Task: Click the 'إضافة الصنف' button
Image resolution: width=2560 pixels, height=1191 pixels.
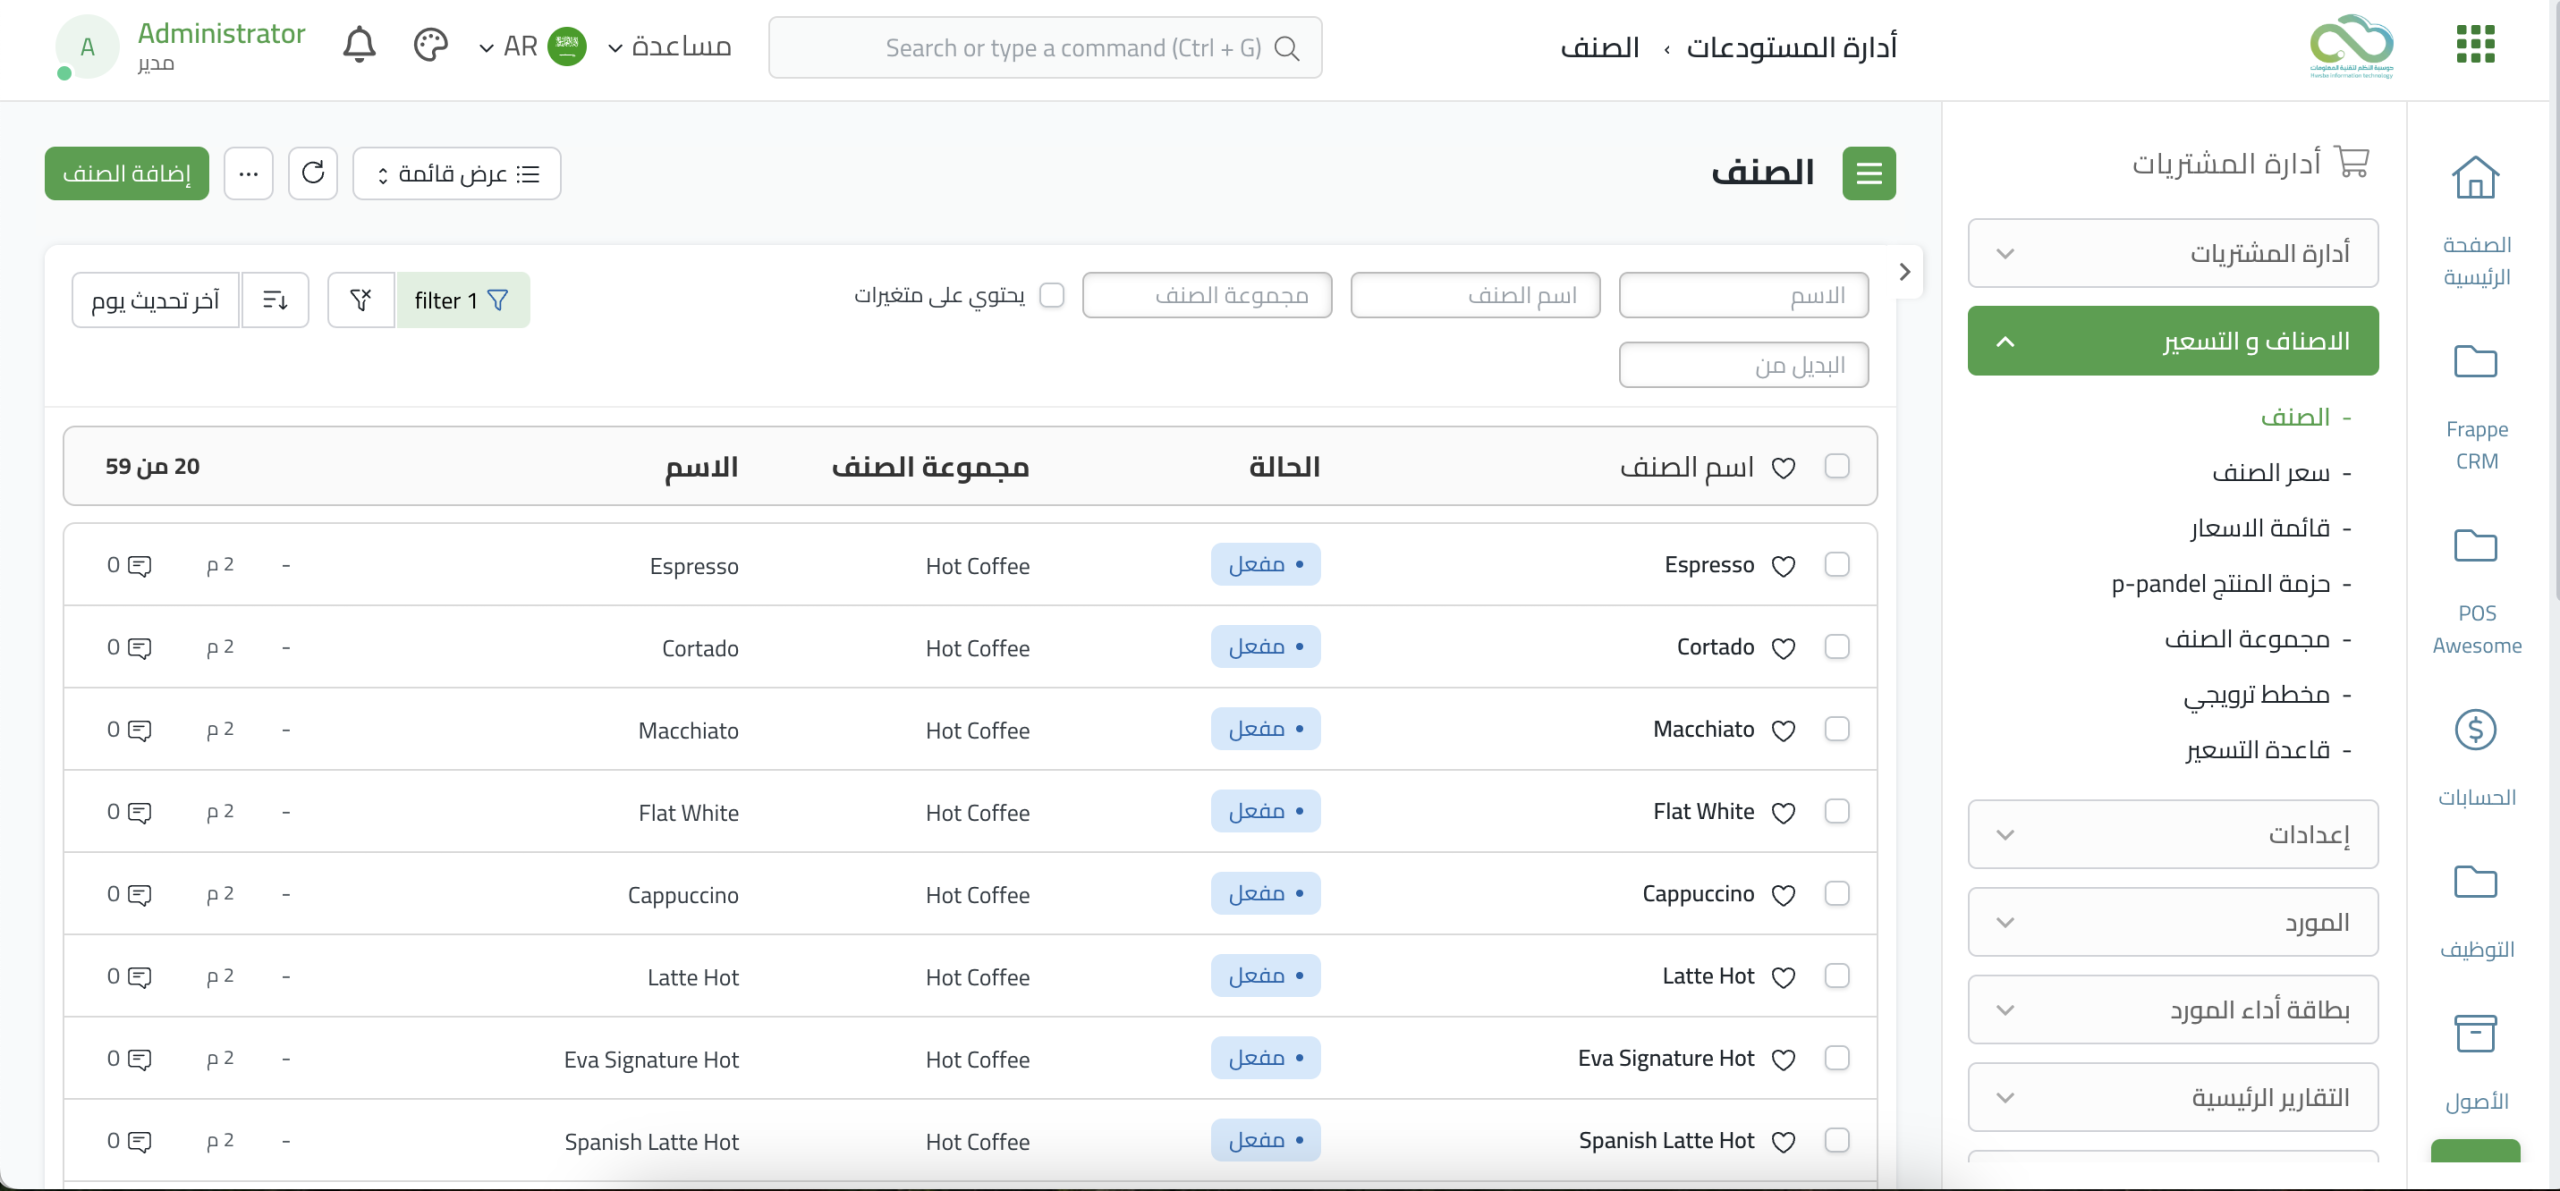Action: (127, 174)
